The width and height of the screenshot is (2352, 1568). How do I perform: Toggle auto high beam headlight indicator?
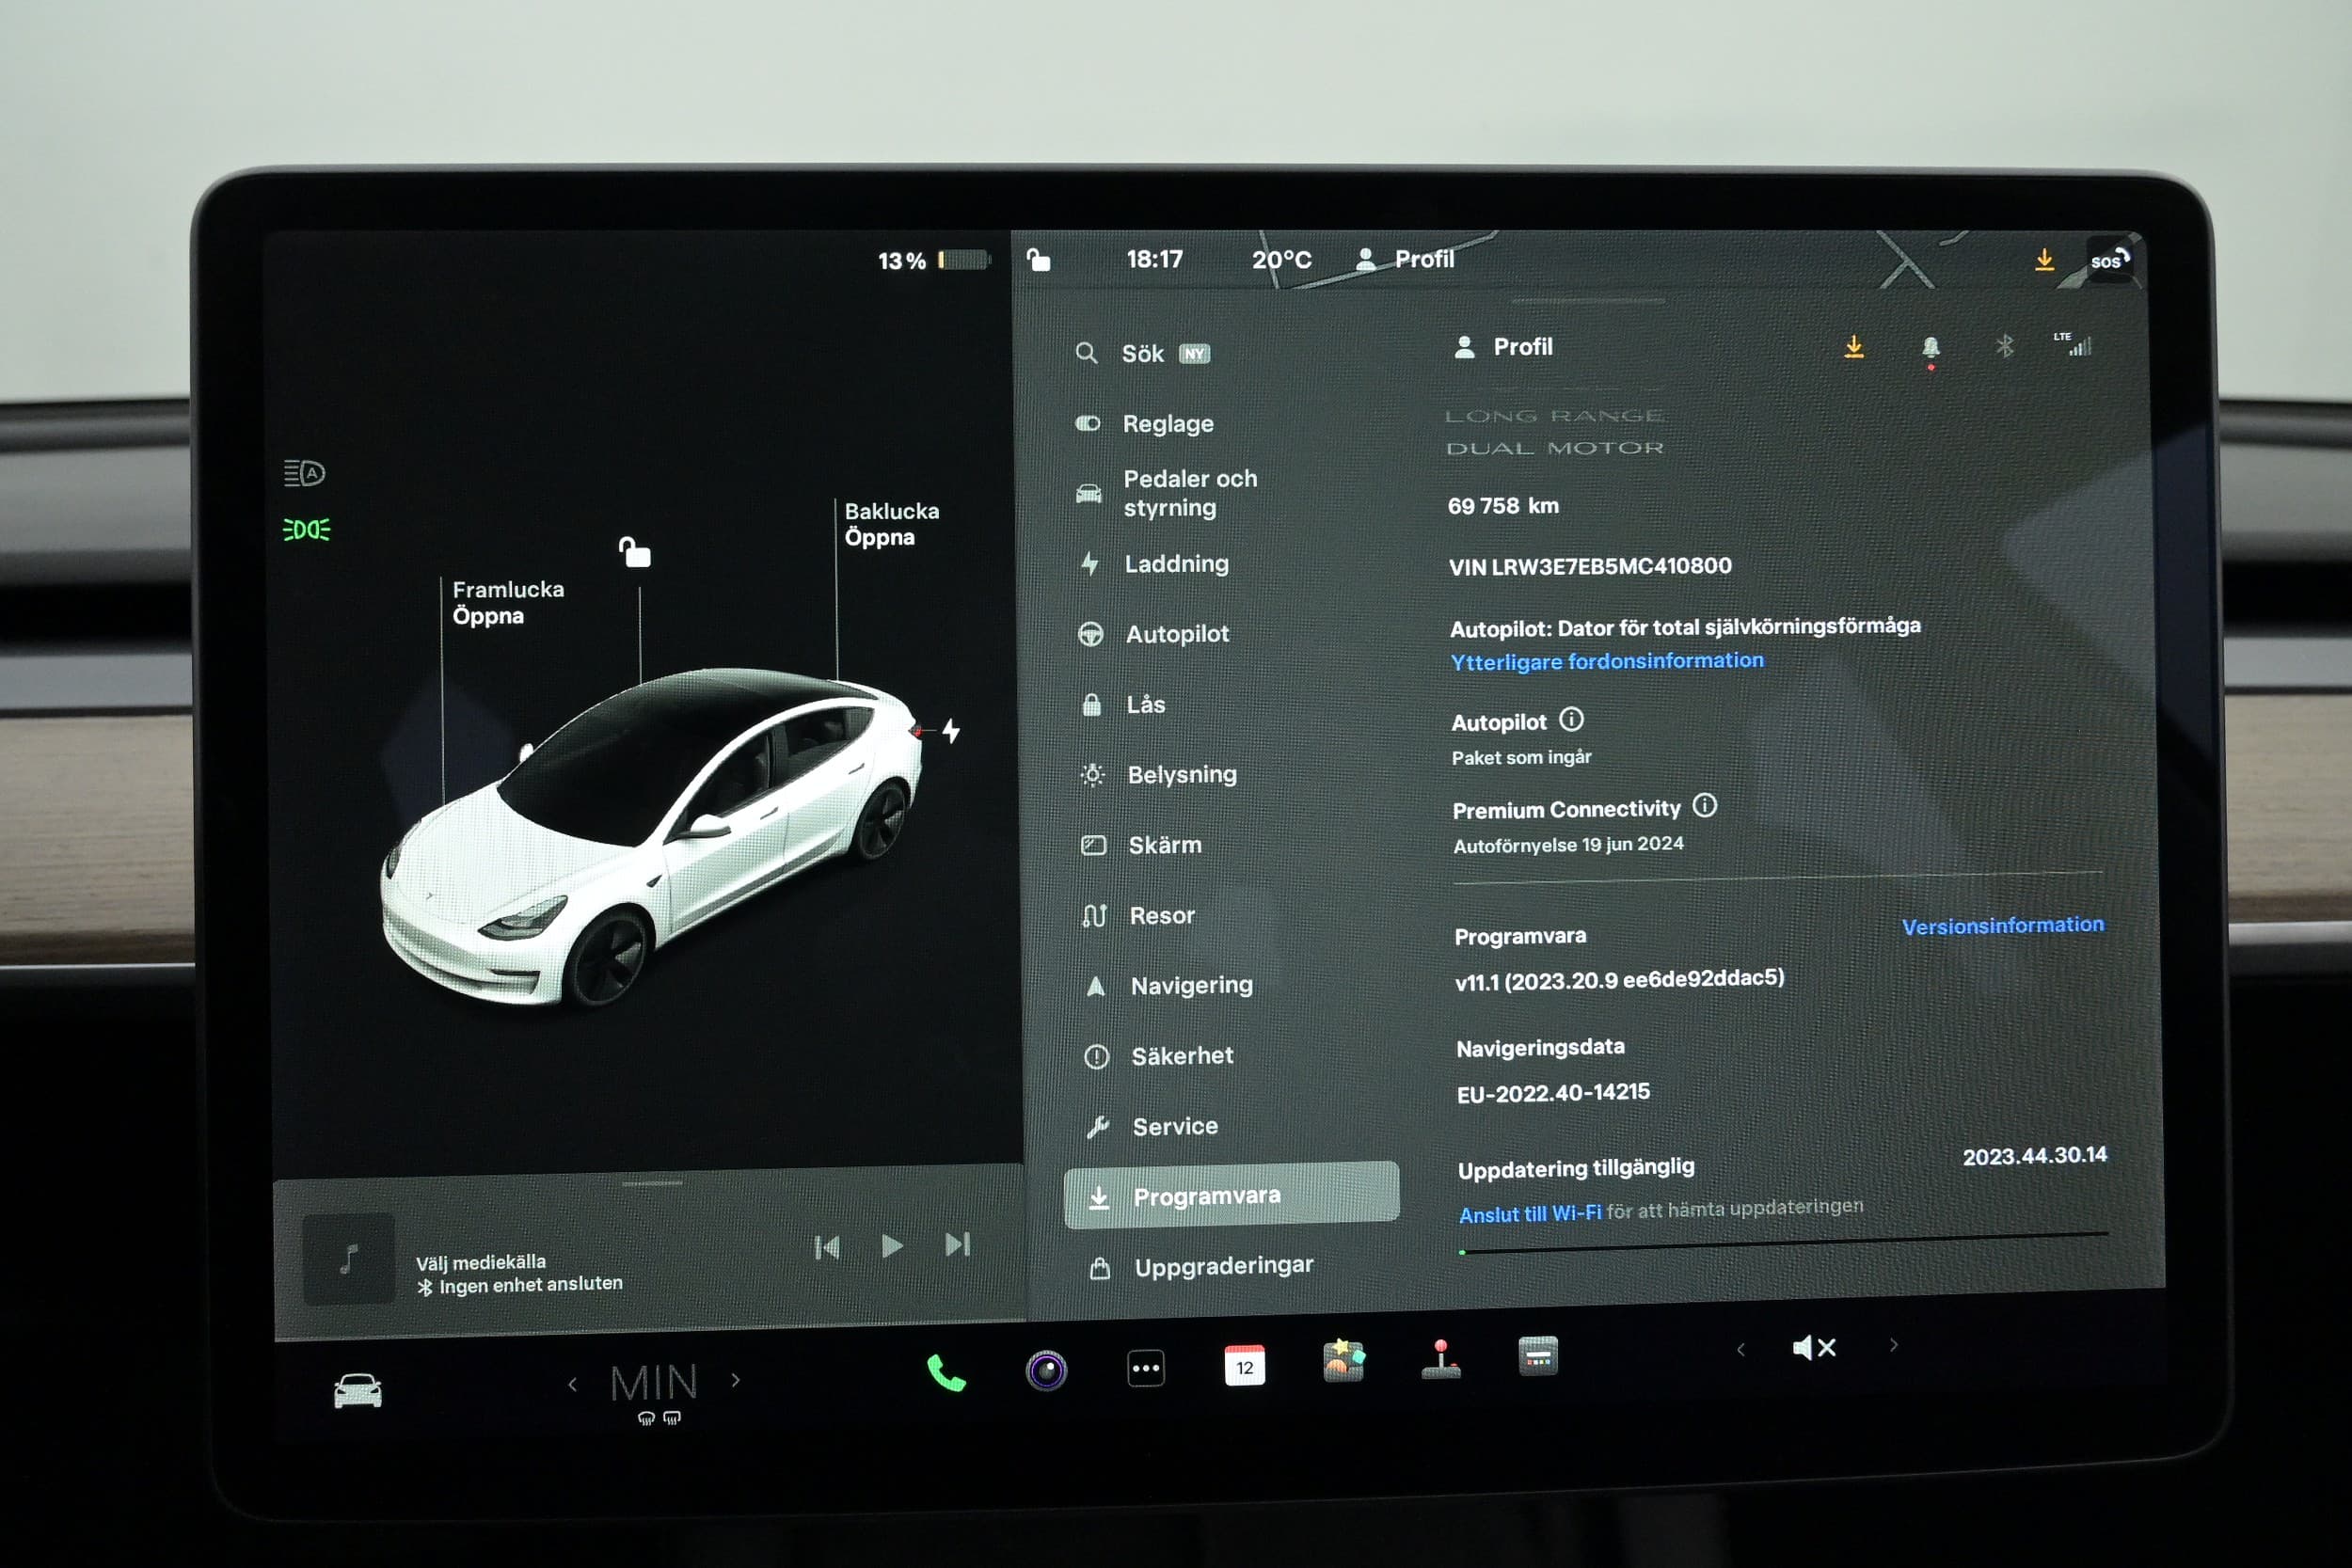tap(304, 473)
